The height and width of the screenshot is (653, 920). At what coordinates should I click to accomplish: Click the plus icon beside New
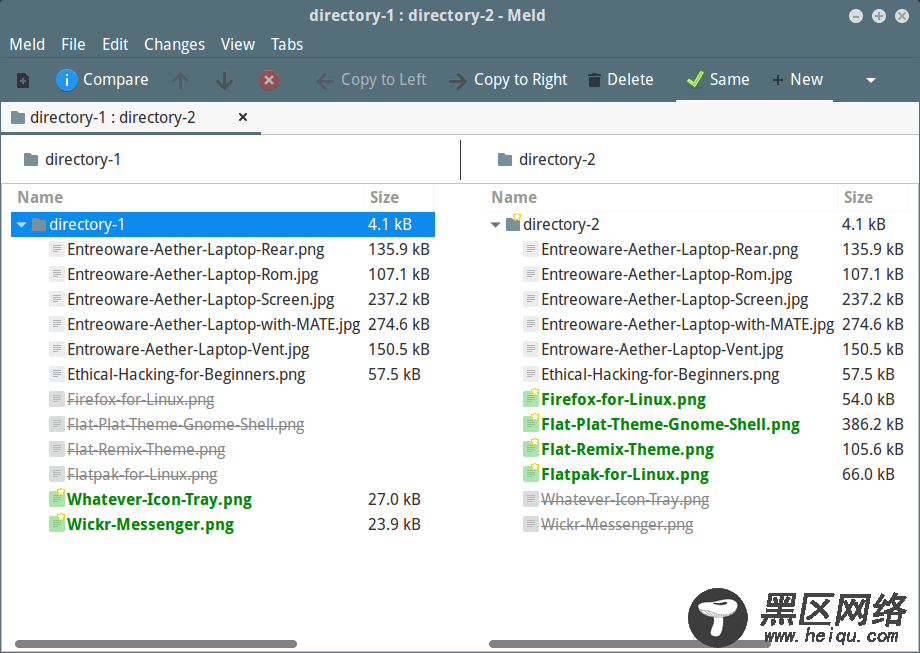point(777,80)
